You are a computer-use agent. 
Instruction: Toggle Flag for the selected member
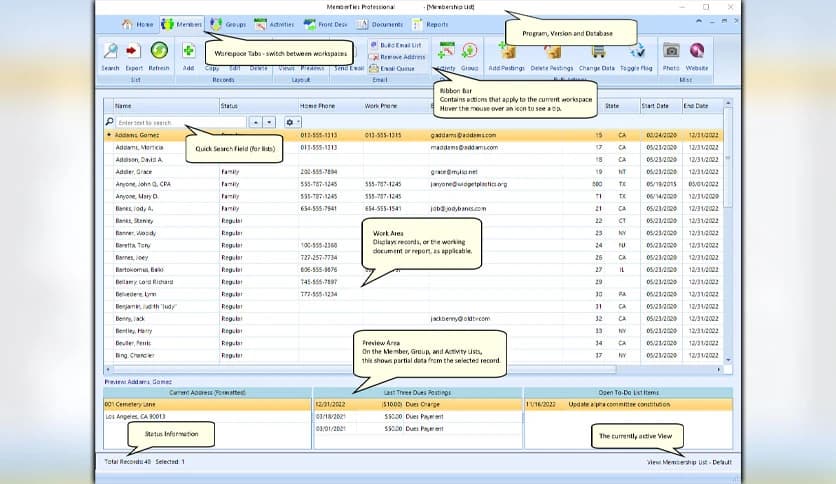pos(636,51)
